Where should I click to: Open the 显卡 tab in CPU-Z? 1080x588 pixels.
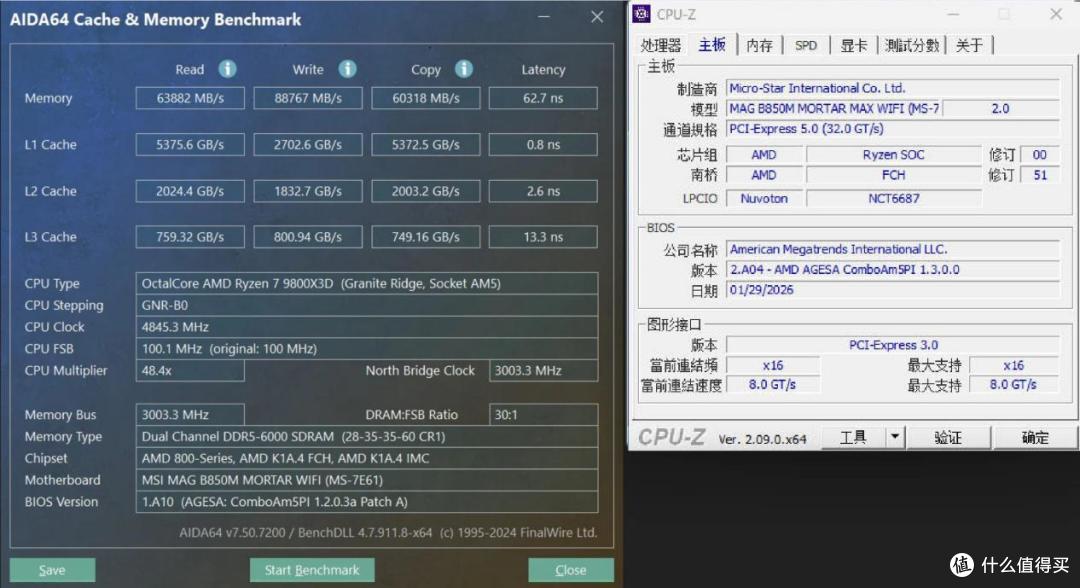pos(853,45)
